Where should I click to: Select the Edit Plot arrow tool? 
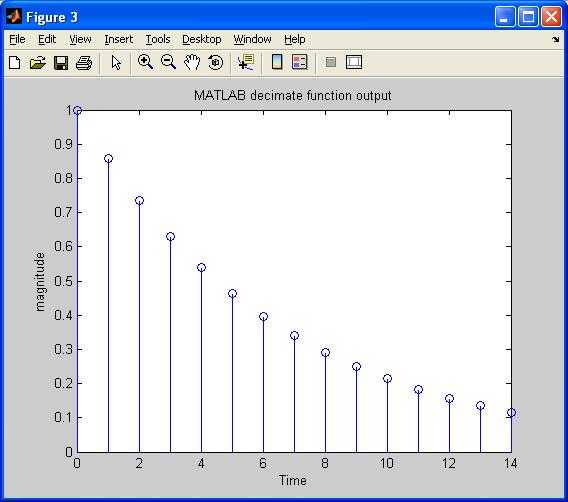tap(116, 63)
